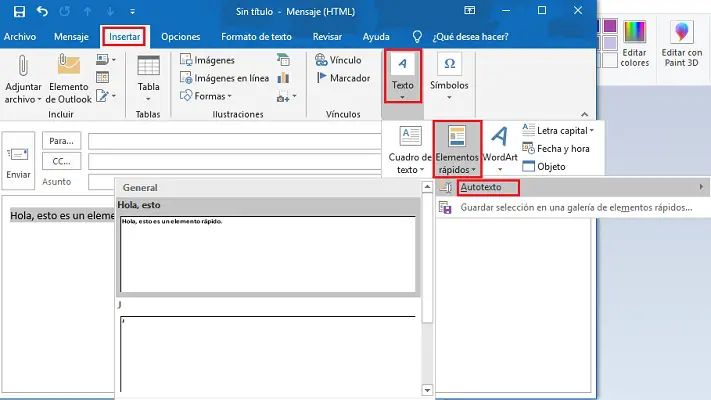The image size is (711, 400).
Task: Open ribbon display options icon
Action: tap(469, 10)
